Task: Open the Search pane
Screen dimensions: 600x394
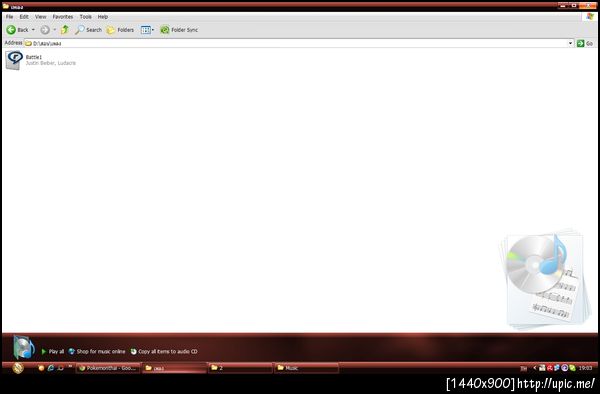Action: 88,30
